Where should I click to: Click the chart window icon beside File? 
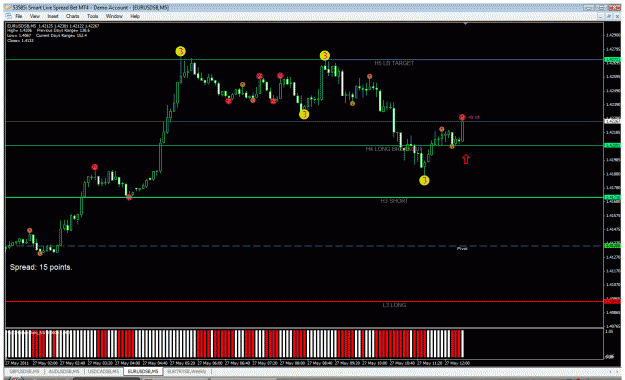[x=8, y=16]
